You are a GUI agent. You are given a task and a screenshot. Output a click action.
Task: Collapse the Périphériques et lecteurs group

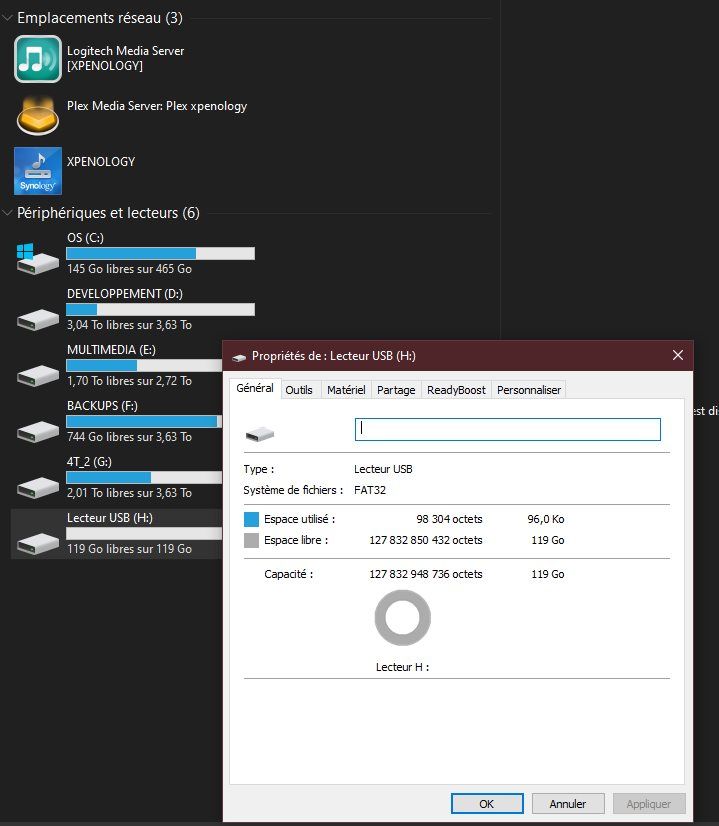(x=7, y=213)
